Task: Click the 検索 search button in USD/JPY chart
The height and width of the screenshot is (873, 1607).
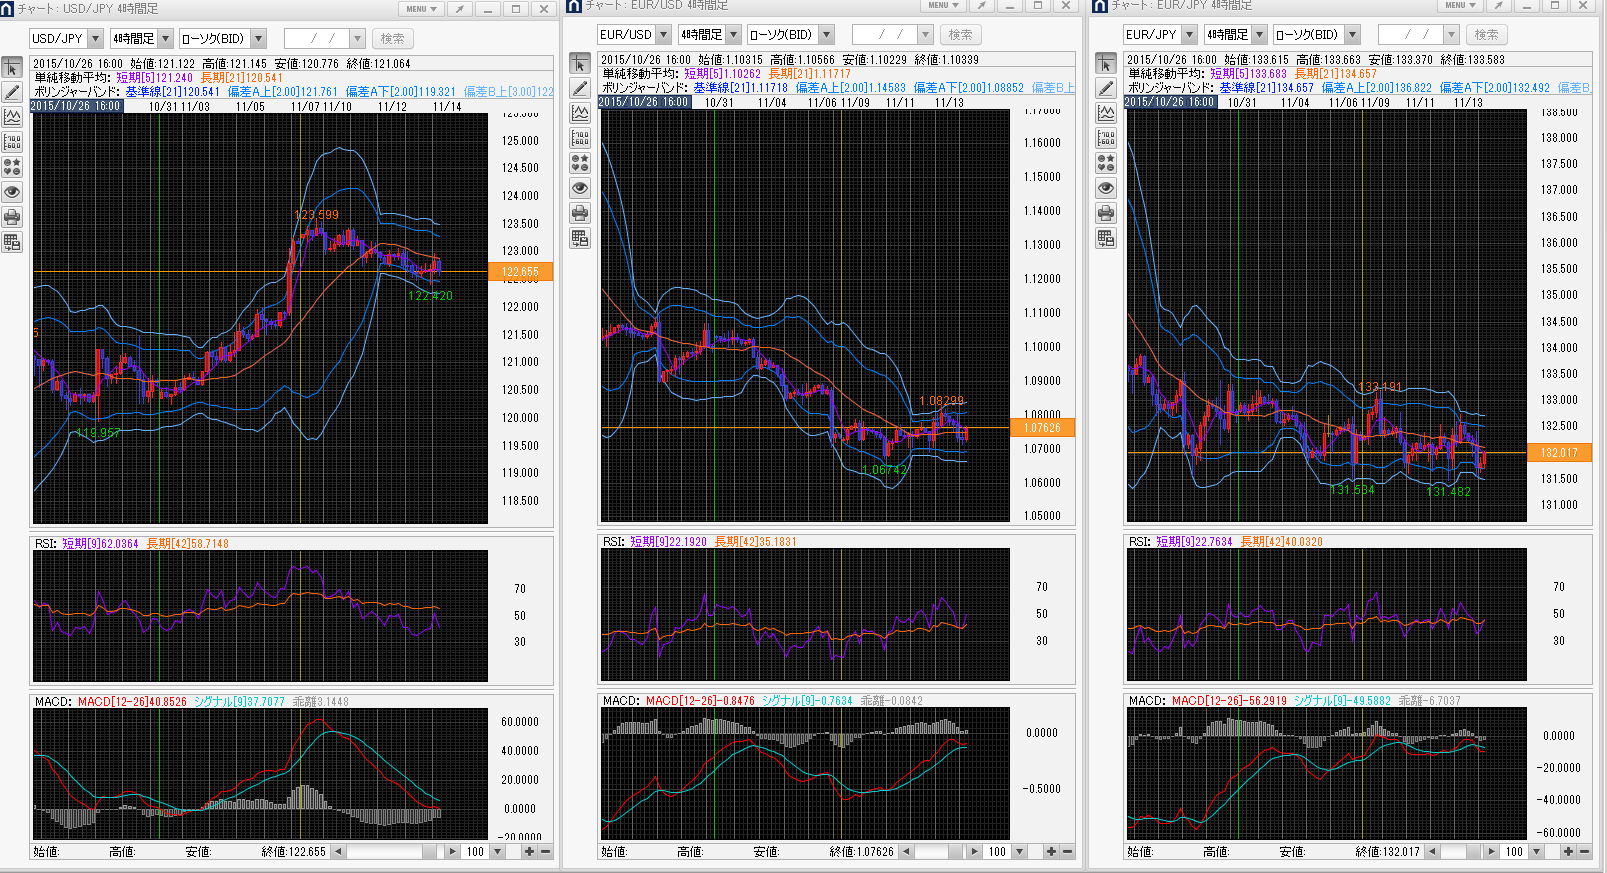Action: [x=392, y=39]
